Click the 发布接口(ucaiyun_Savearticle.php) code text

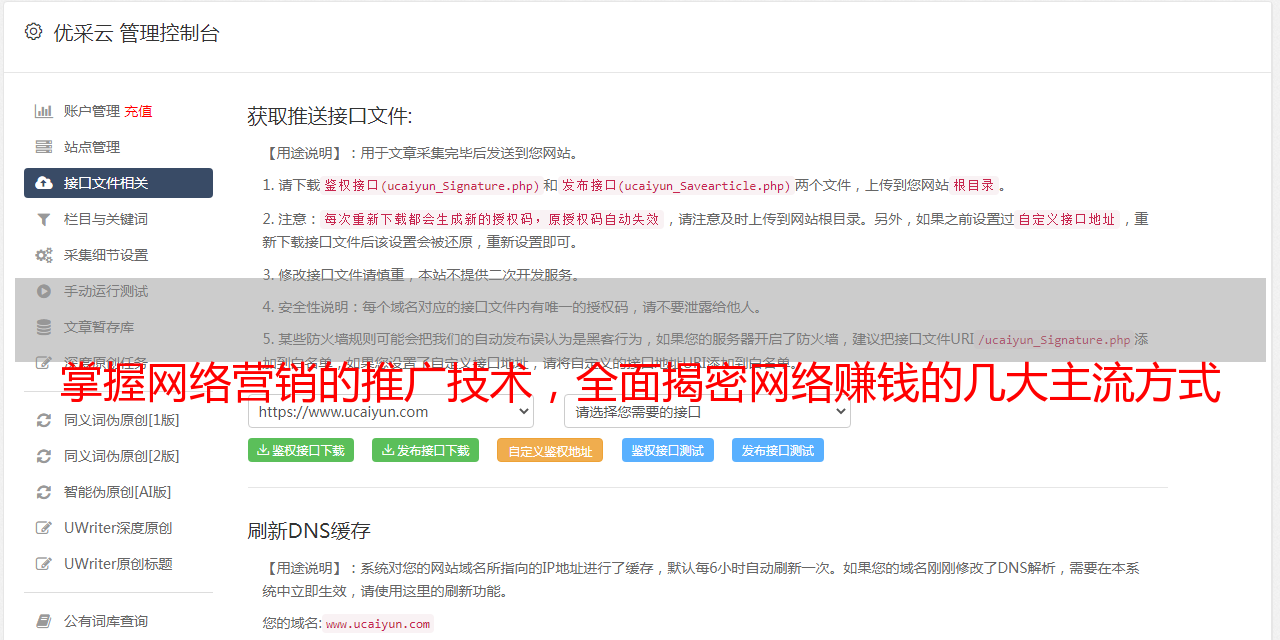pyautogui.click(x=677, y=186)
